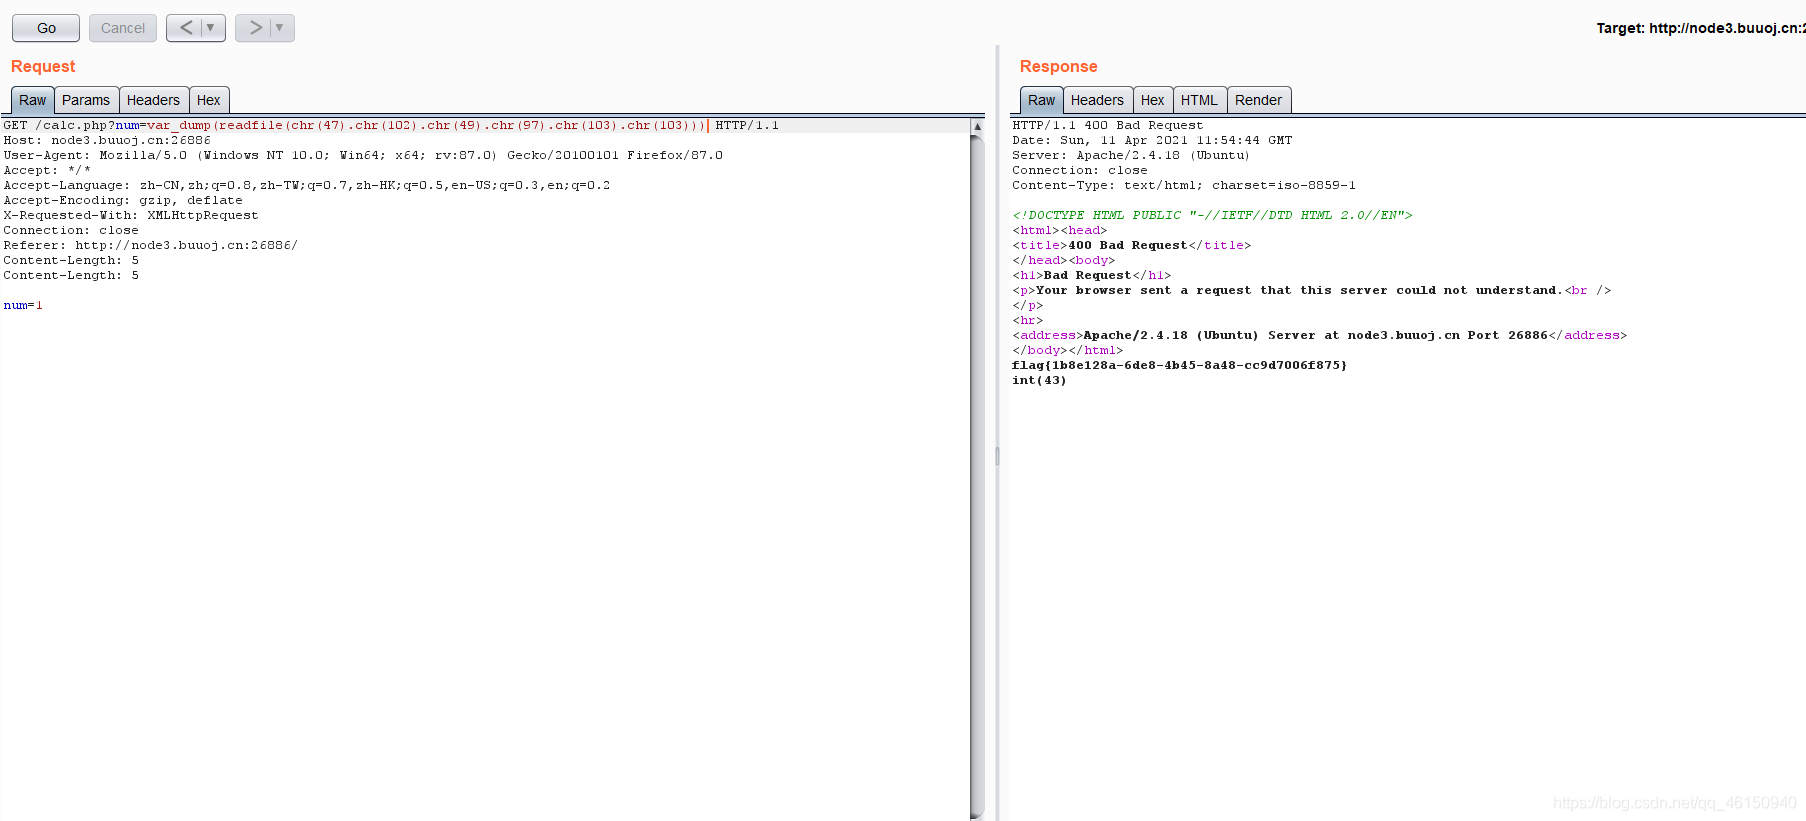Click the Referer header line
1806x821 pixels.
click(150, 245)
